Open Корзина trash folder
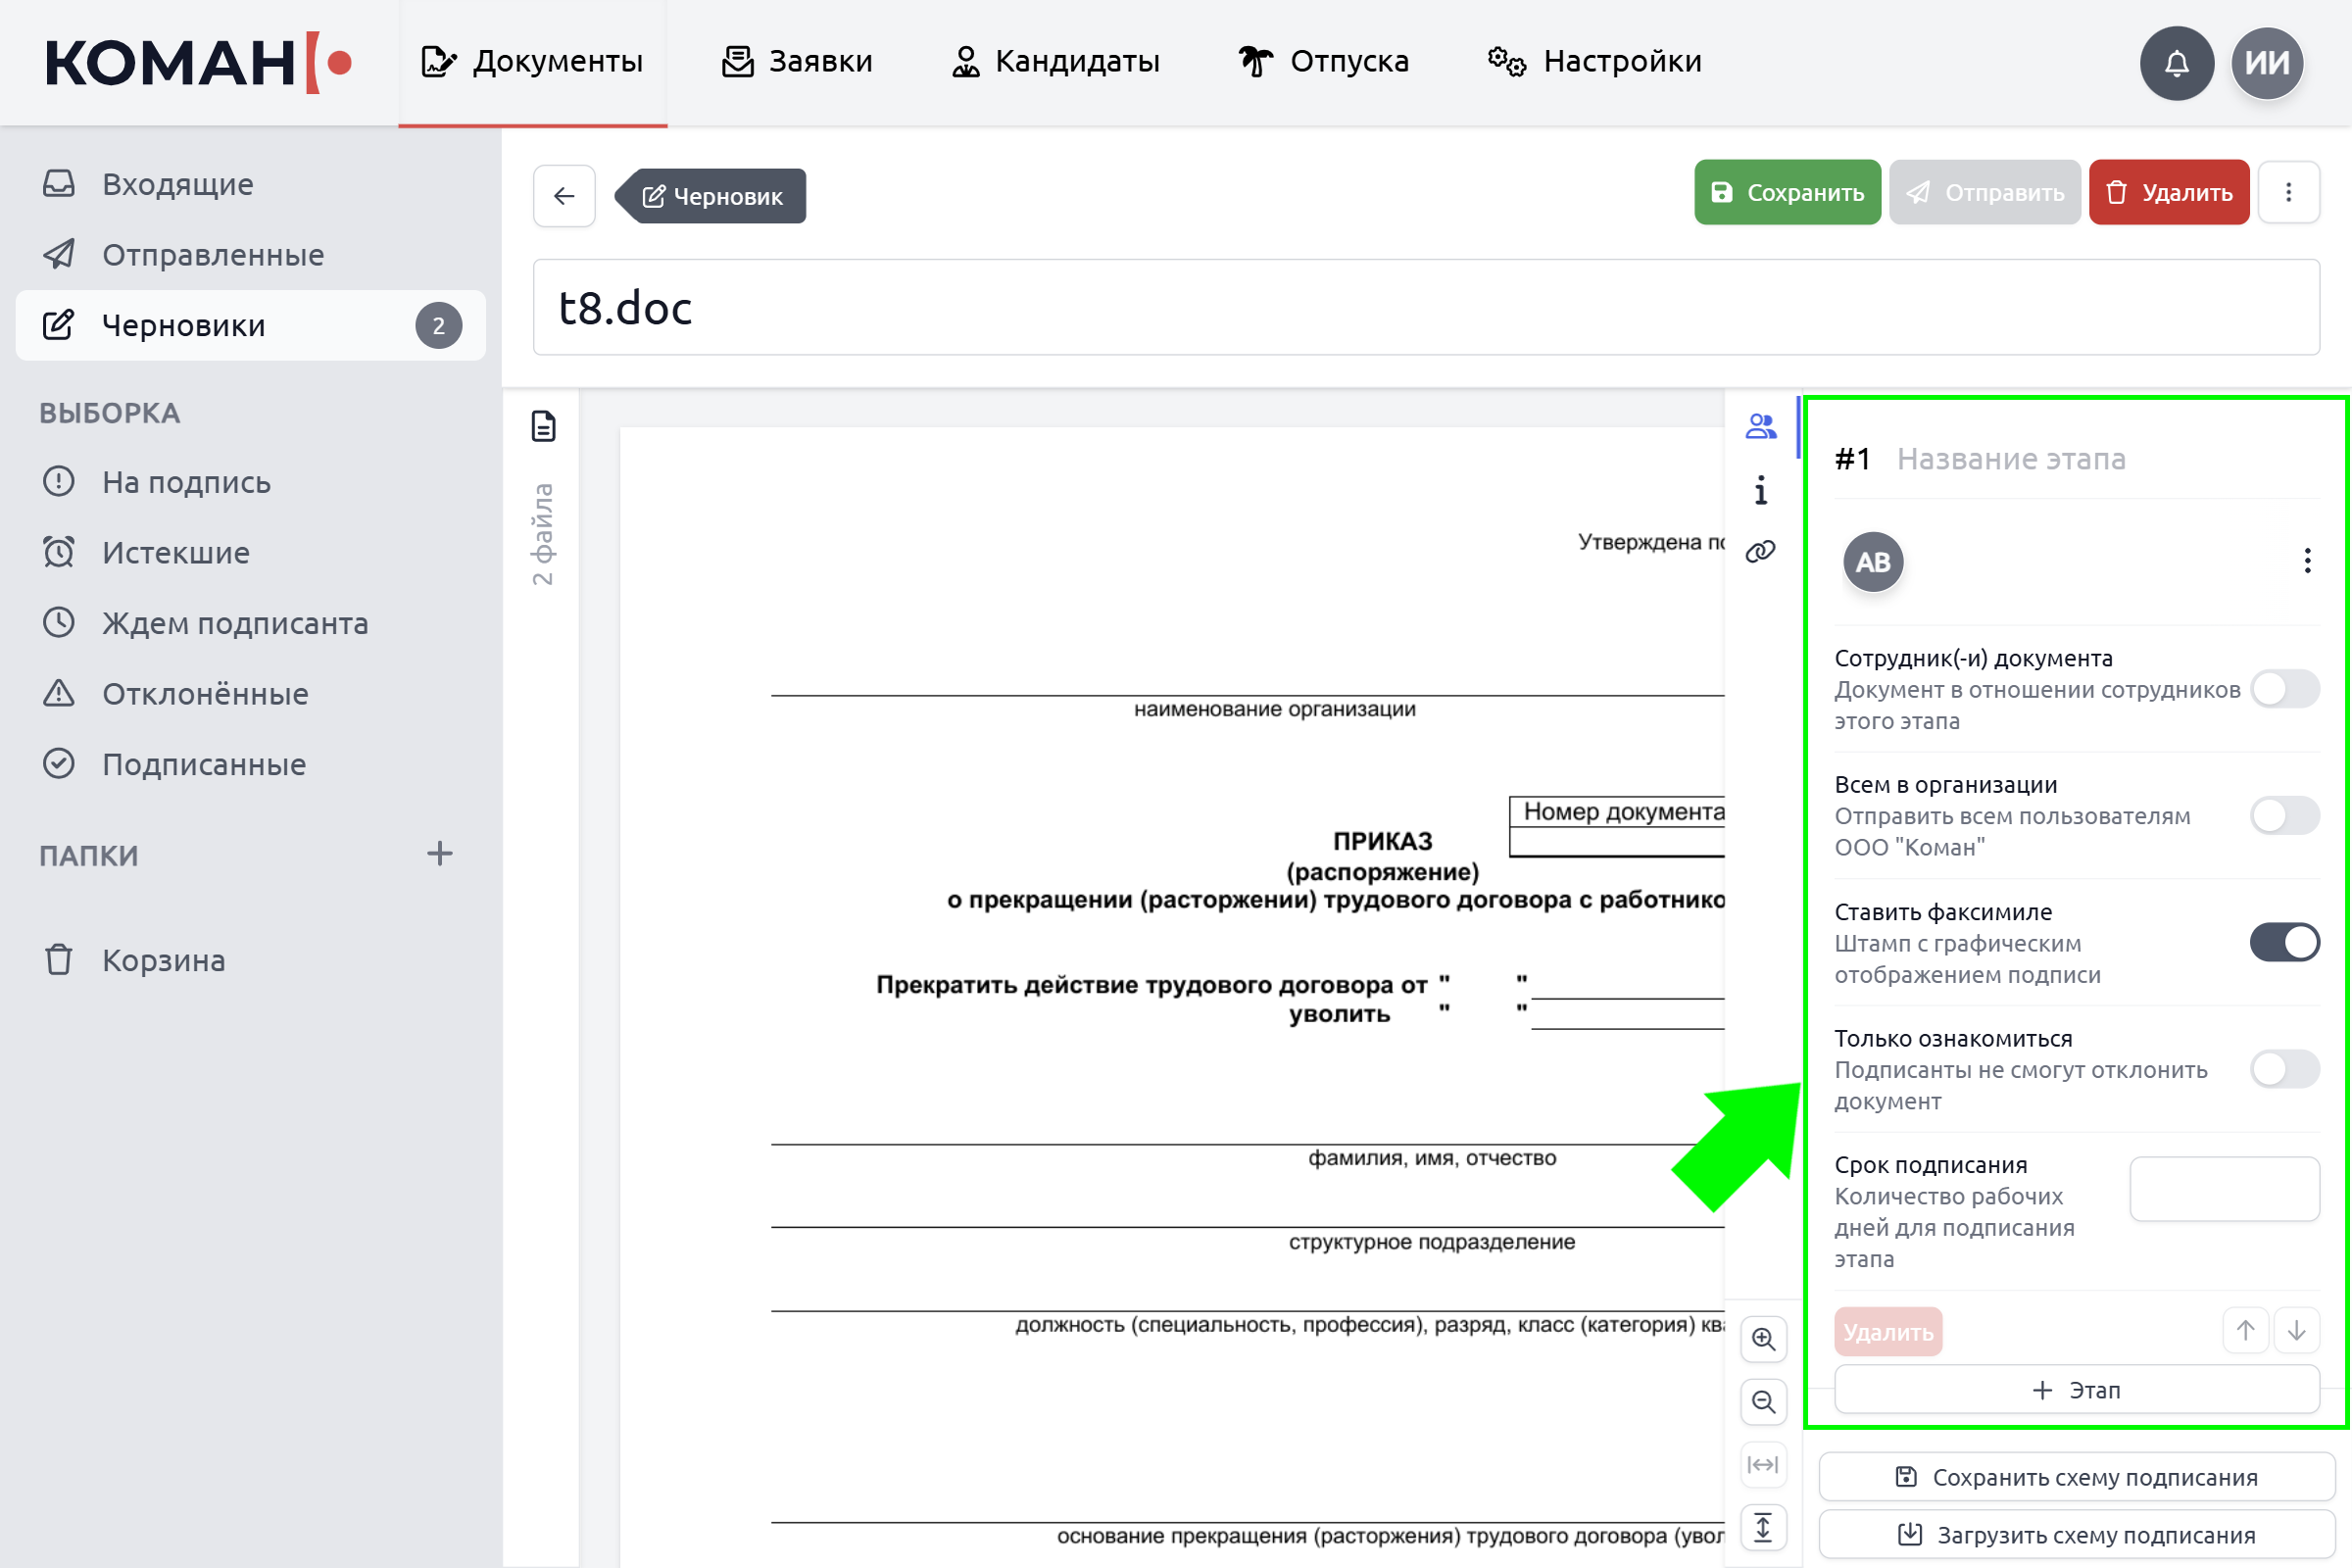This screenshot has height=1568, width=2352. click(x=250, y=960)
